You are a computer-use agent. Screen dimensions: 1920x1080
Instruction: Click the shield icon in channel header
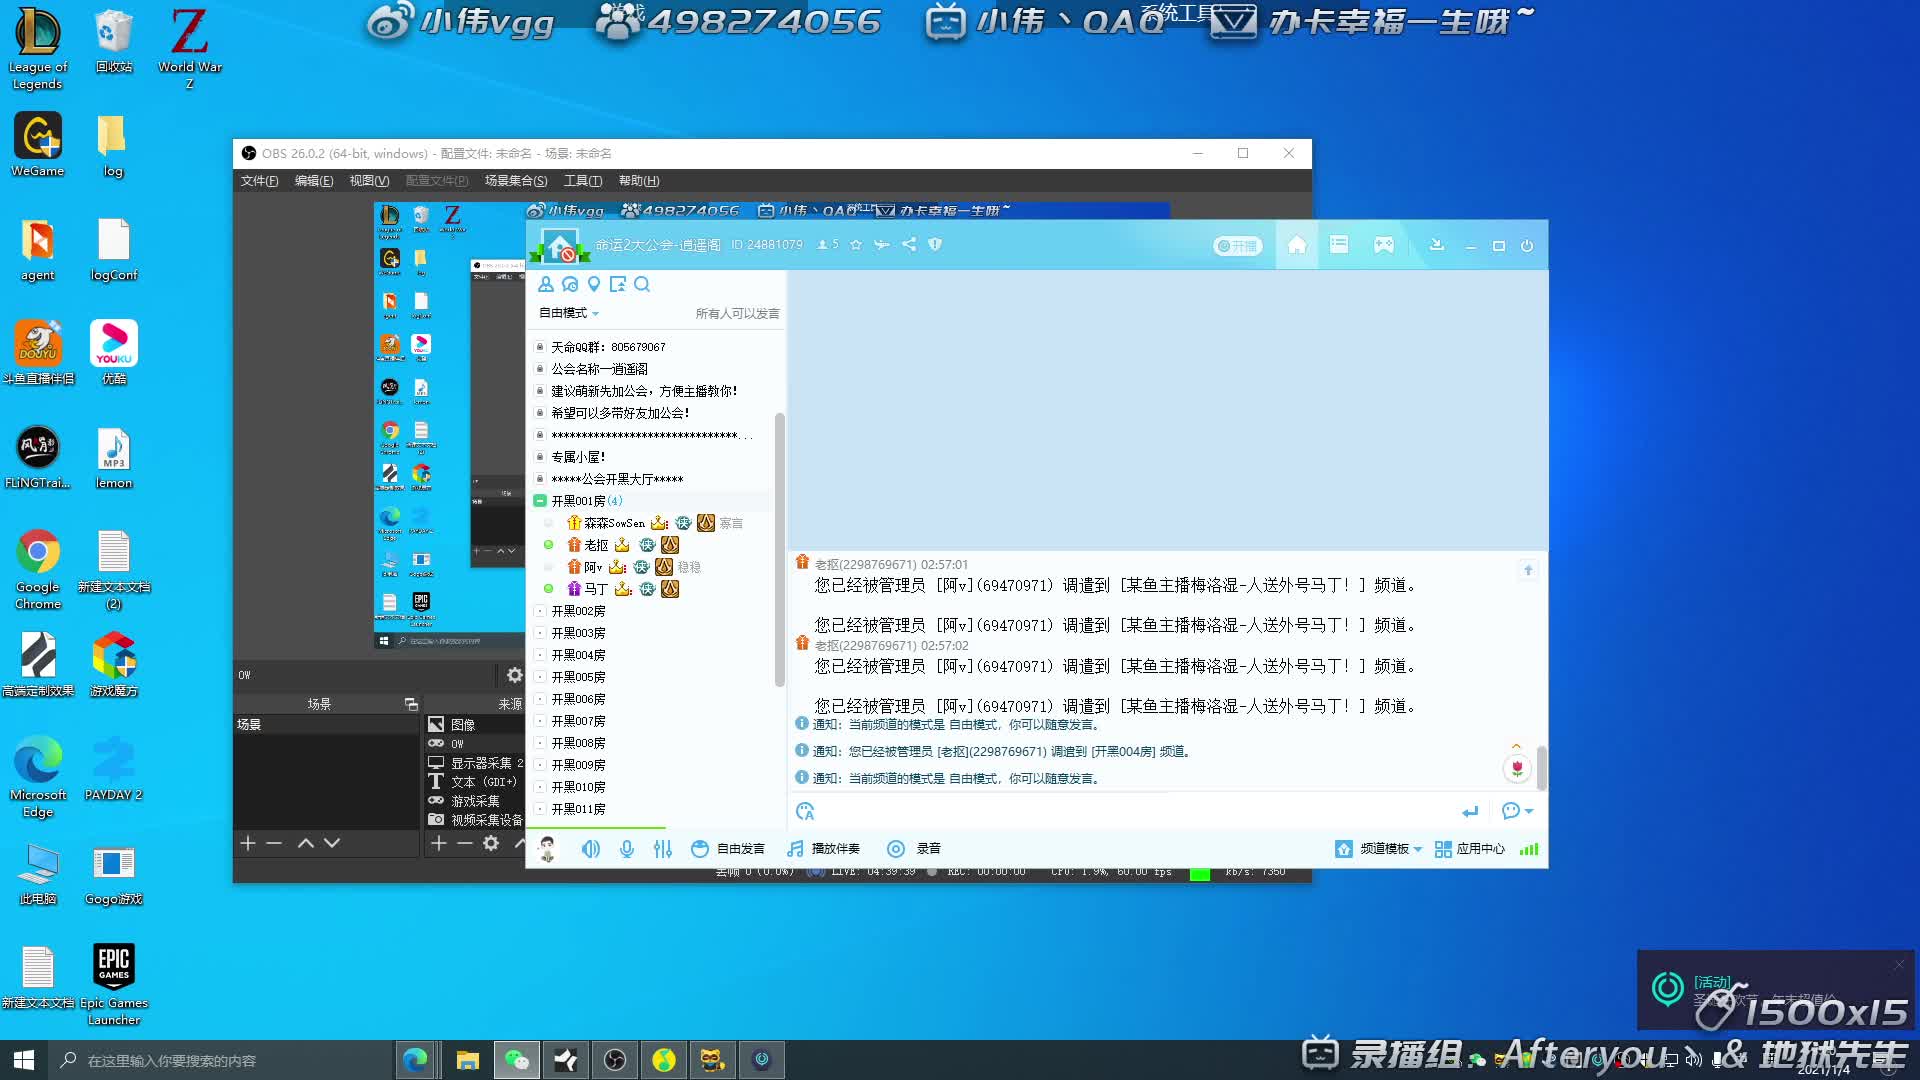(935, 244)
